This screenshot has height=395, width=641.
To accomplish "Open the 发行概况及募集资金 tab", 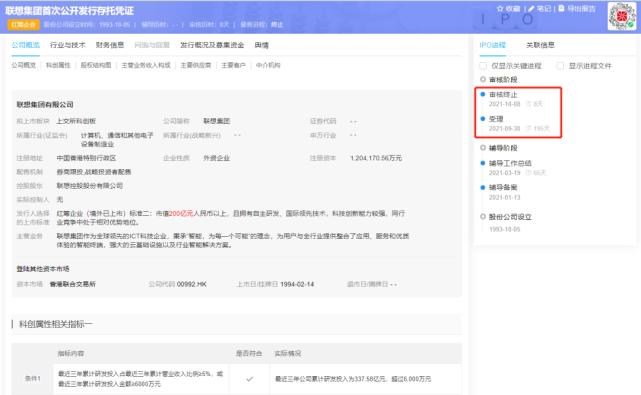I will [212, 45].
